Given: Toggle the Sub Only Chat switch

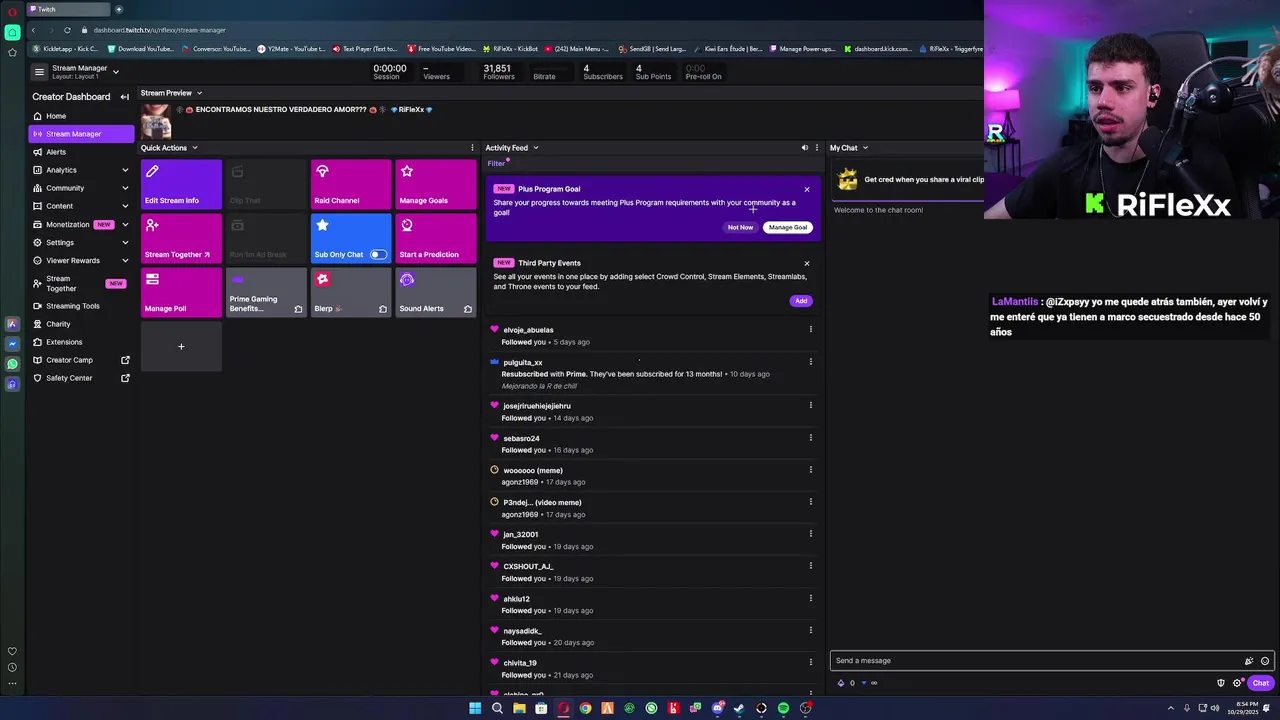Looking at the screenshot, I should (378, 254).
